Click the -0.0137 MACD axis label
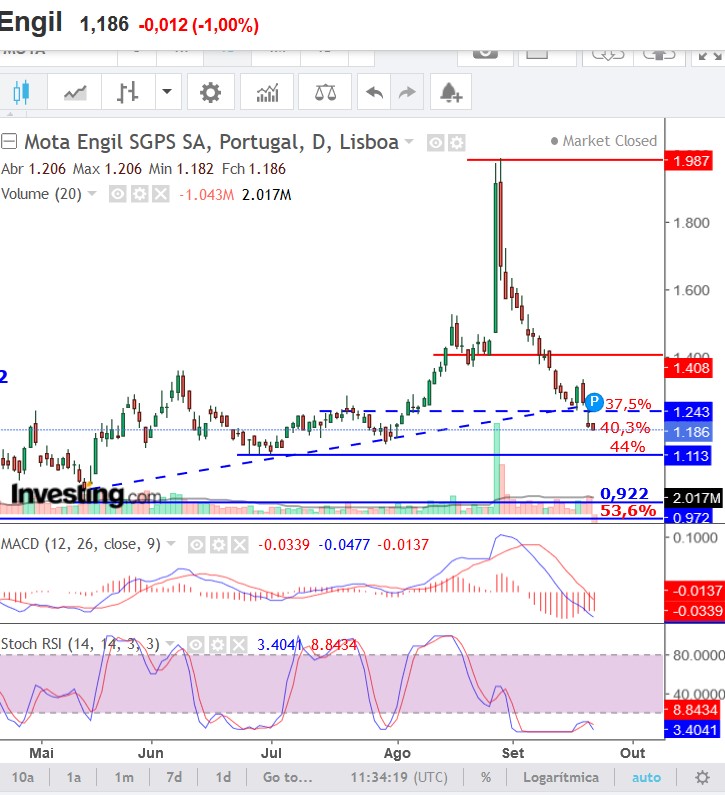This screenshot has width=725, height=795. 694,591
